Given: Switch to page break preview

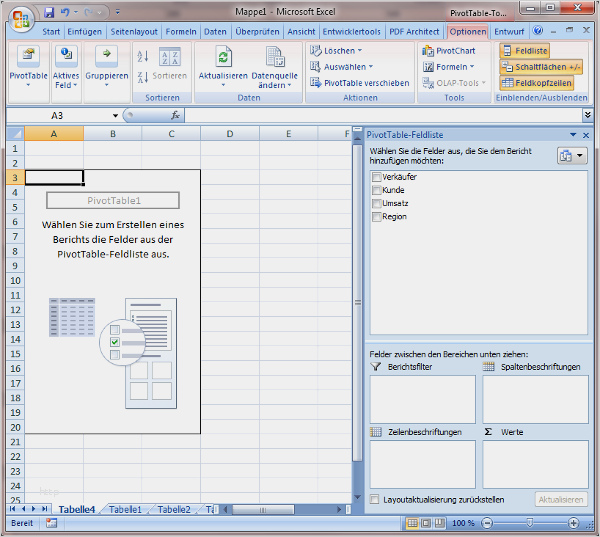Looking at the screenshot, I should click(439, 523).
